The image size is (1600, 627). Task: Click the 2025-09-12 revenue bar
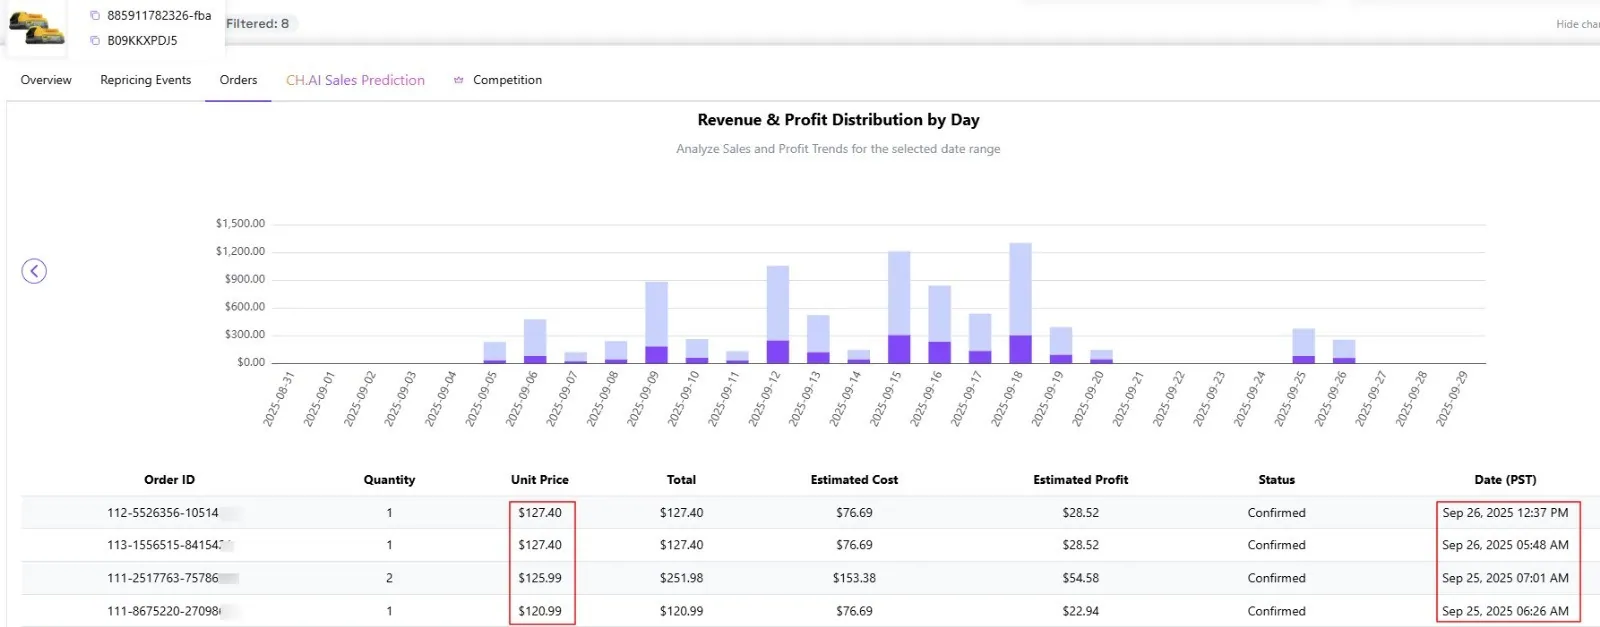click(778, 314)
